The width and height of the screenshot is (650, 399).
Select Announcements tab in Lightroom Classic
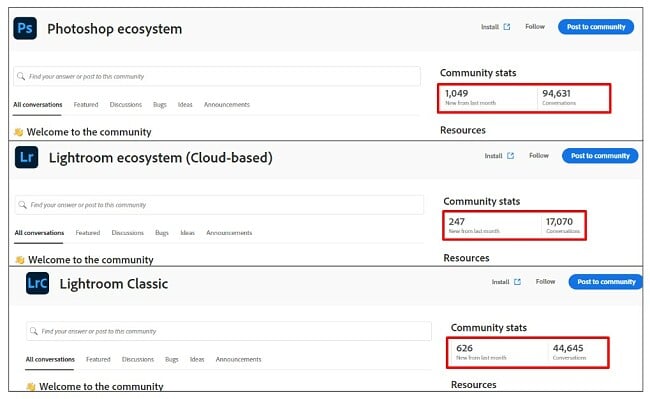point(238,359)
